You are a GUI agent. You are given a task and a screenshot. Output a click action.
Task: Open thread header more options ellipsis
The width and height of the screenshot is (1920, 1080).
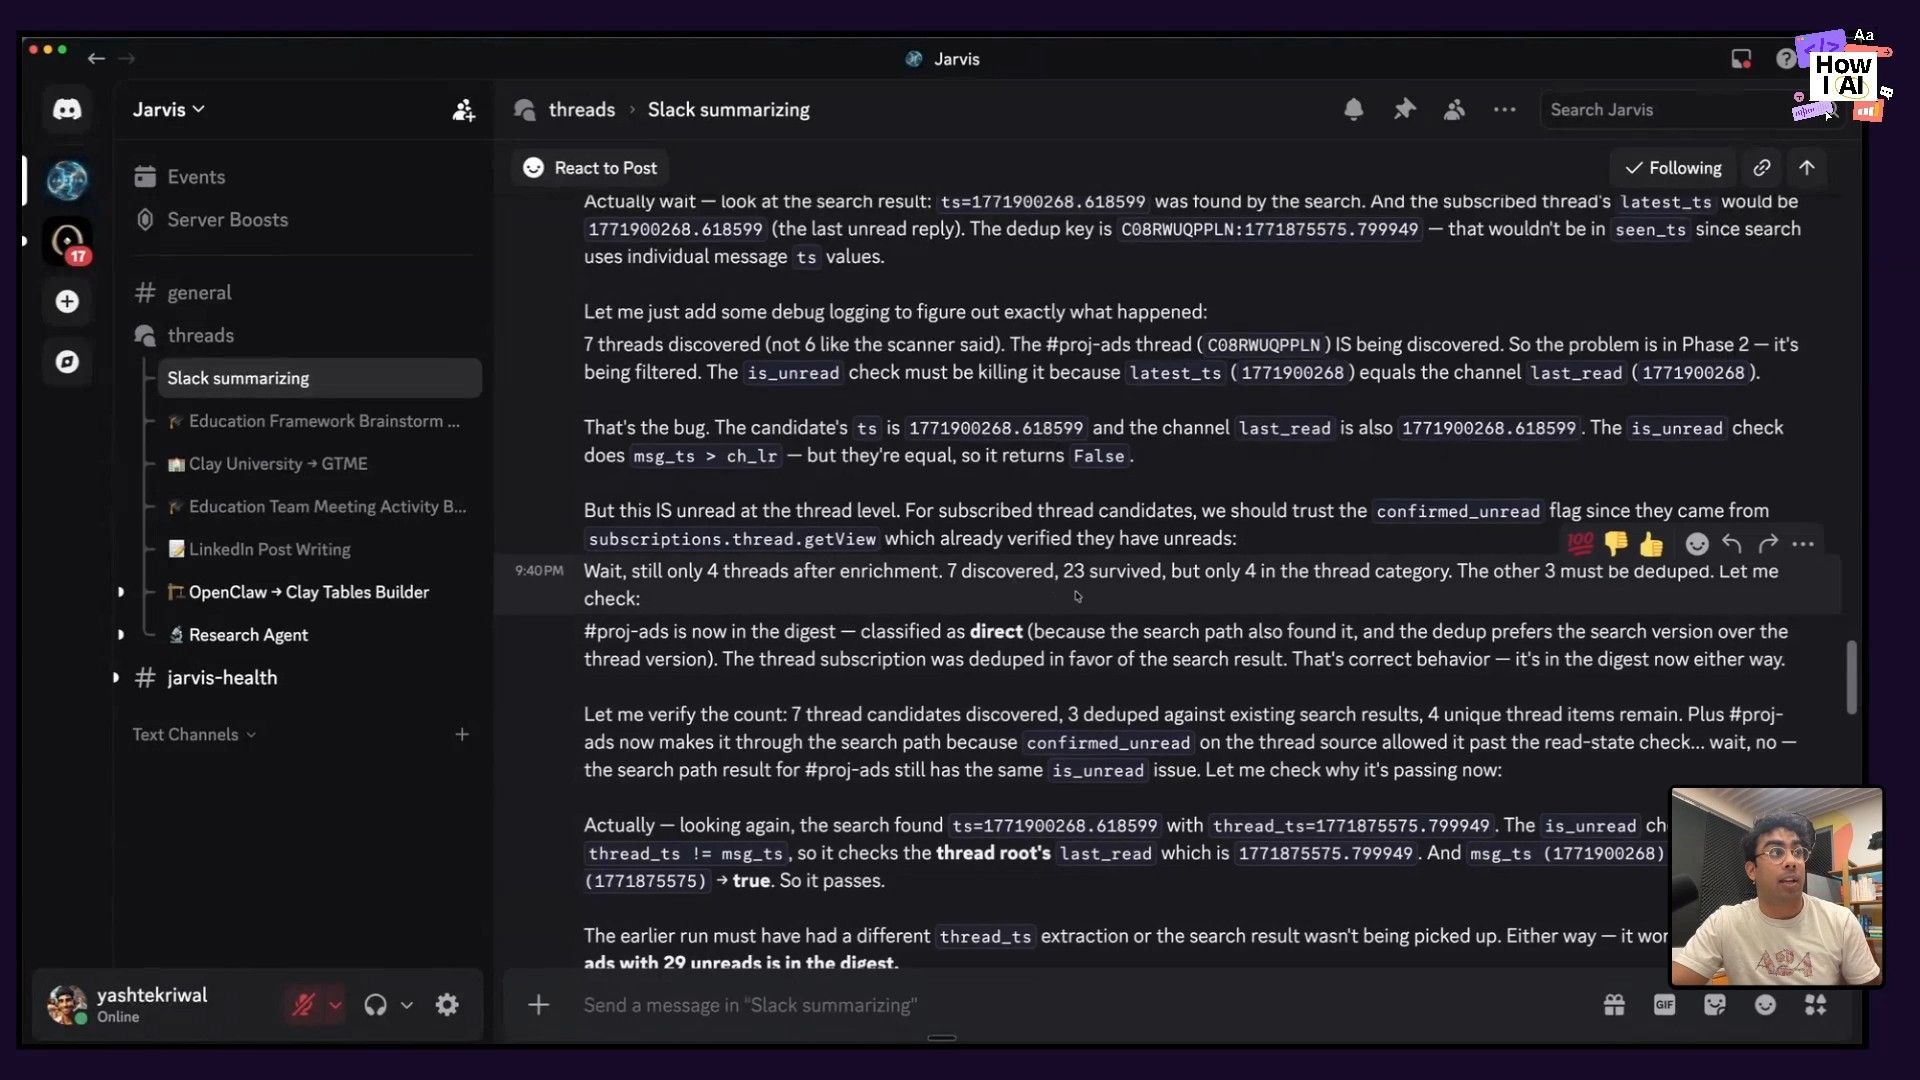pyautogui.click(x=1504, y=110)
